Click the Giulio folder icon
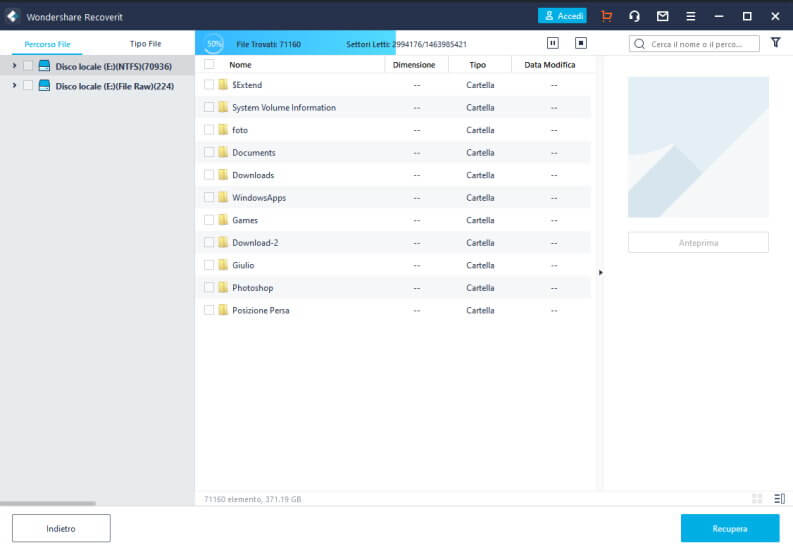Screen dimensions: 793x550 tap(223, 265)
